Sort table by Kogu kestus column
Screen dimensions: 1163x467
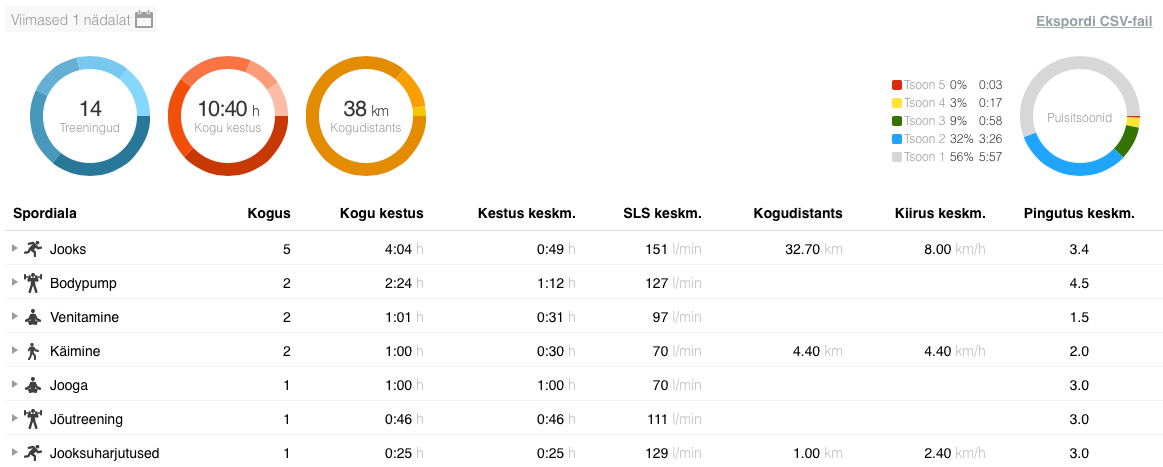pyautogui.click(x=381, y=213)
